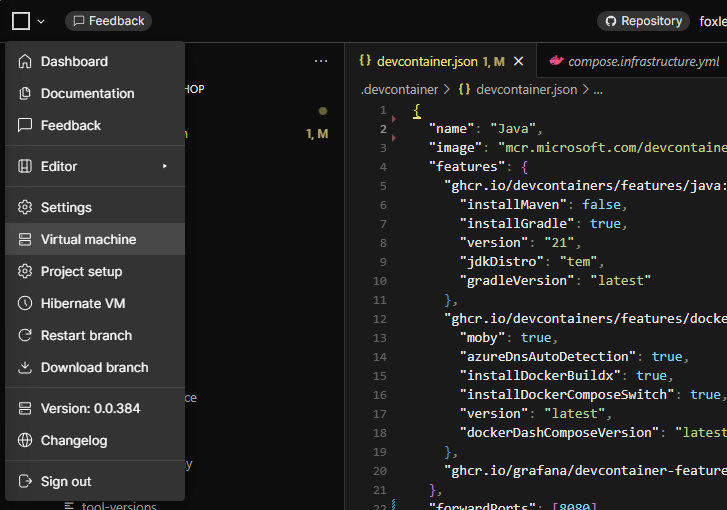Image resolution: width=727 pixels, height=510 pixels.
Task: Click the .devcontainer breadcrumb
Action: pyautogui.click(x=399, y=89)
